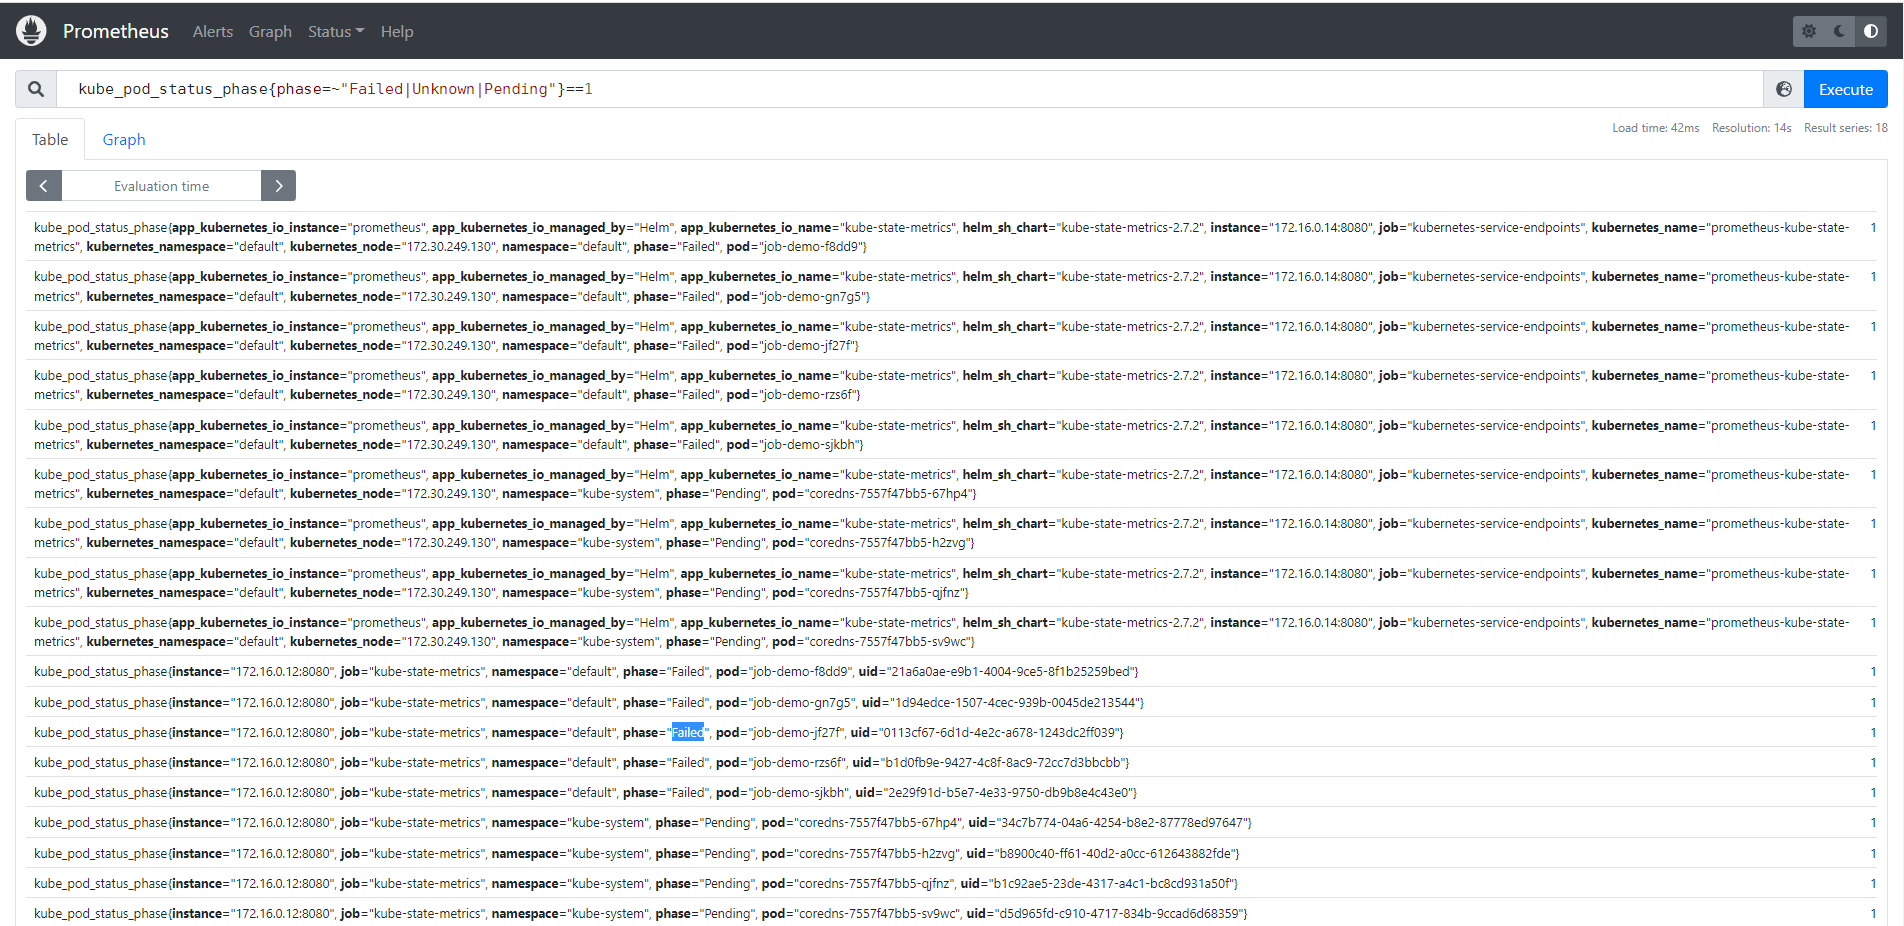Screen dimensions: 1904x926
Task: Click highlighted "Failed" text in job-demo-jf27f row
Action: click(x=687, y=733)
